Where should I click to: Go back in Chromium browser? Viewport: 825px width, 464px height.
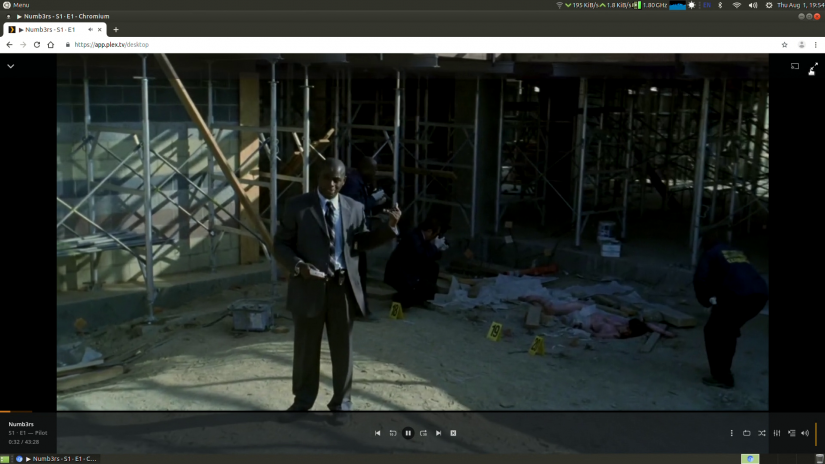(x=9, y=45)
